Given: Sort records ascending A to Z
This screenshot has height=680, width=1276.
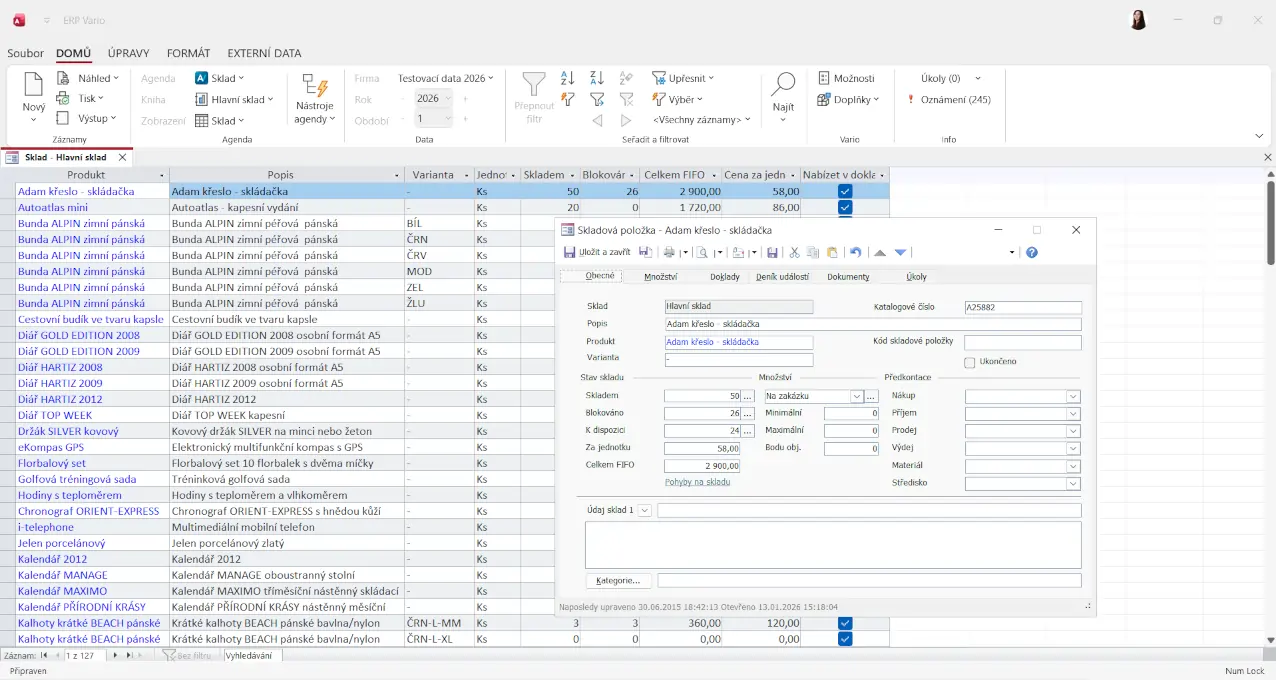Looking at the screenshot, I should coord(568,78).
